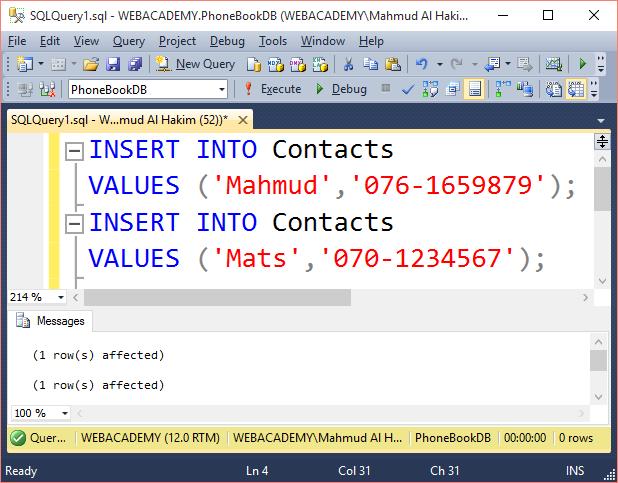Open the active documents list dropdown arrow
618x483 pixels.
coord(601,121)
